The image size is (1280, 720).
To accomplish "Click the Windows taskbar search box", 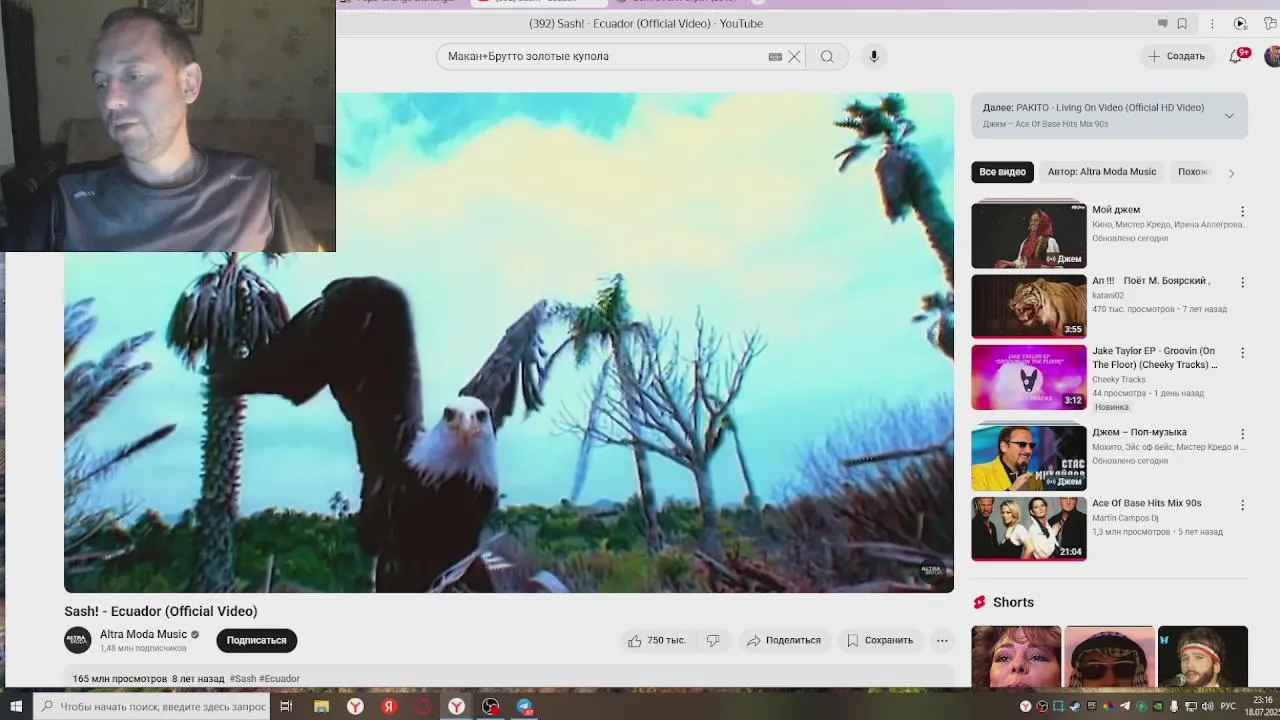I will coord(152,706).
